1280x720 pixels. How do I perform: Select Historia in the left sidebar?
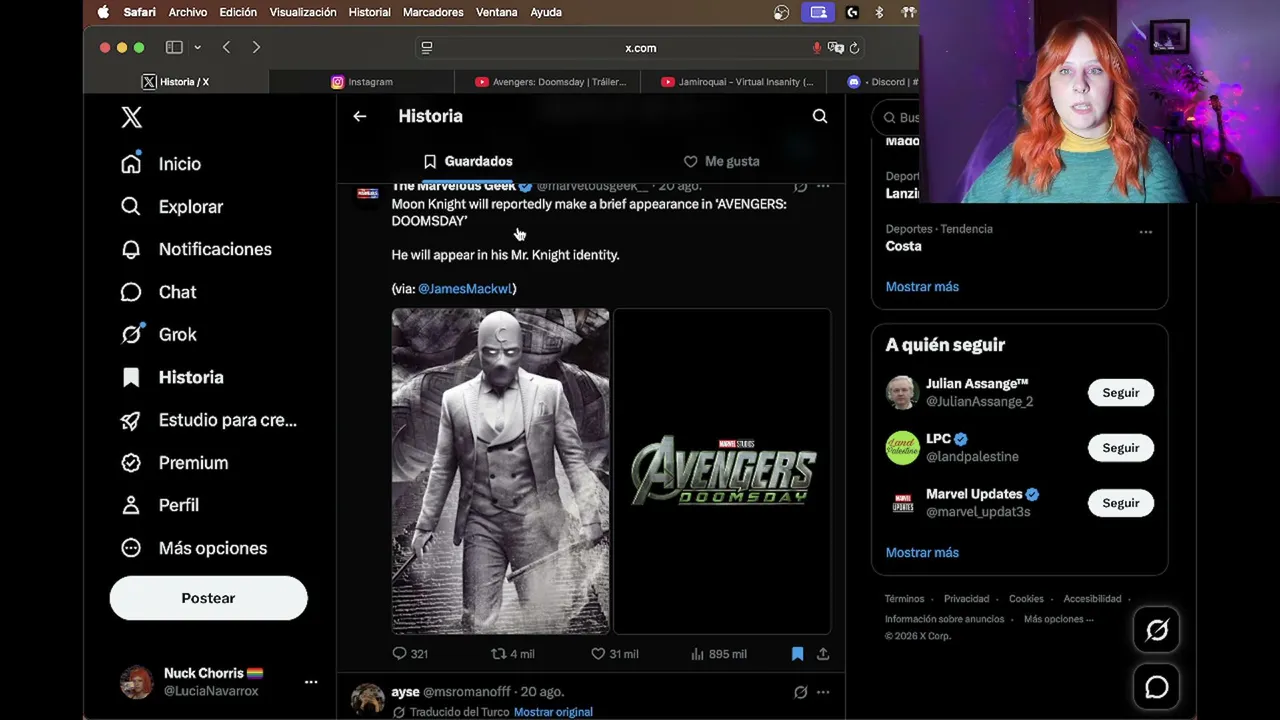click(171, 377)
